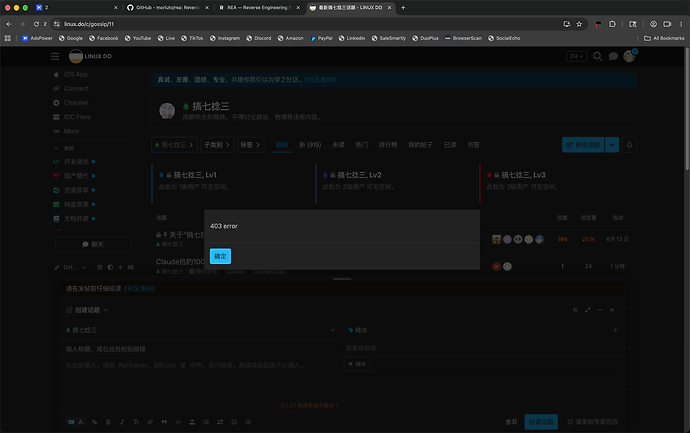Click the keyboard shortcuts icon in sidebar footer
690x433 pixels.
(131, 267)
